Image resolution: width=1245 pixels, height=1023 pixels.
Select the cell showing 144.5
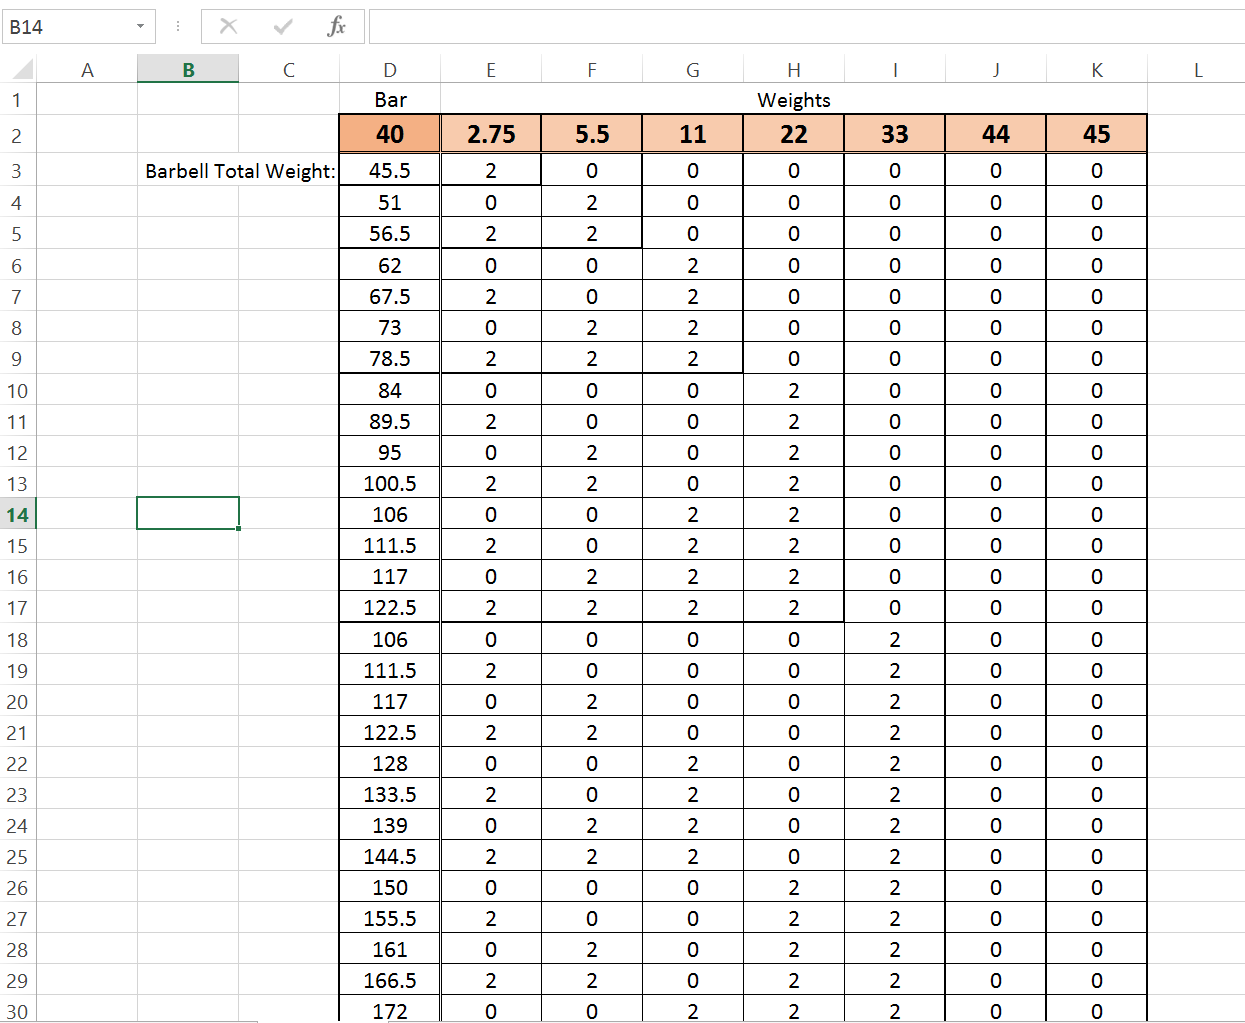pos(390,857)
